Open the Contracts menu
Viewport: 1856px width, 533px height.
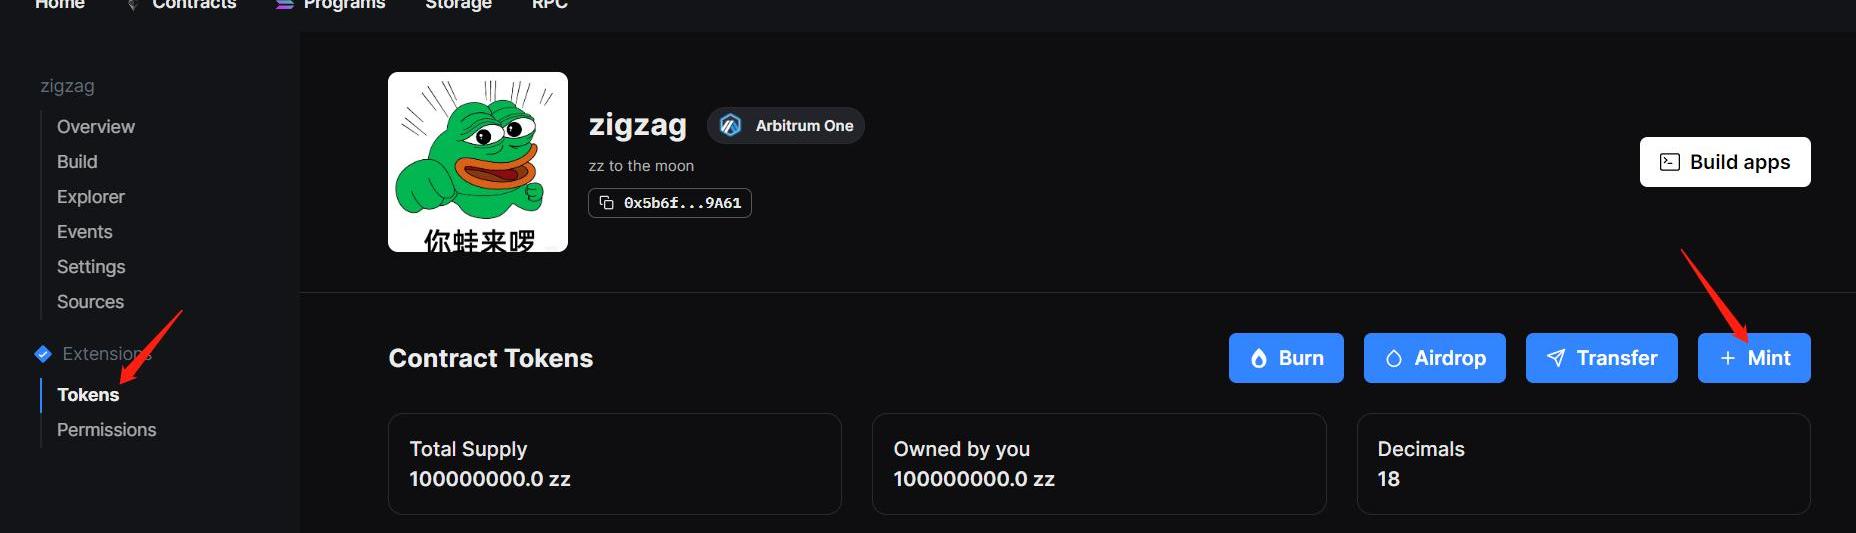[193, 5]
